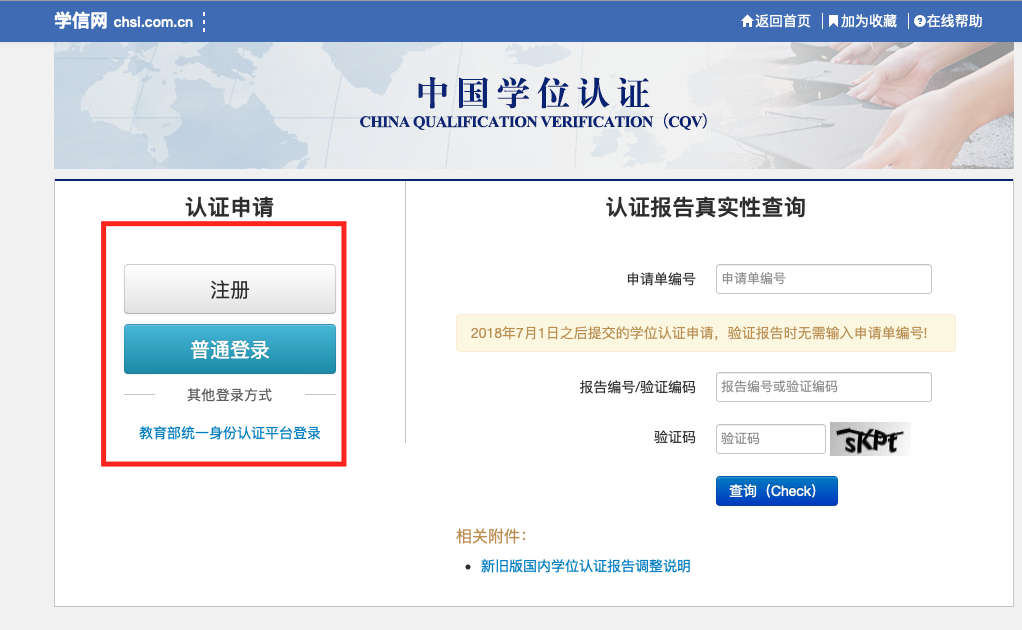Refresh the captcha image showing SKPT
The width and height of the screenshot is (1022, 630).
click(870, 439)
